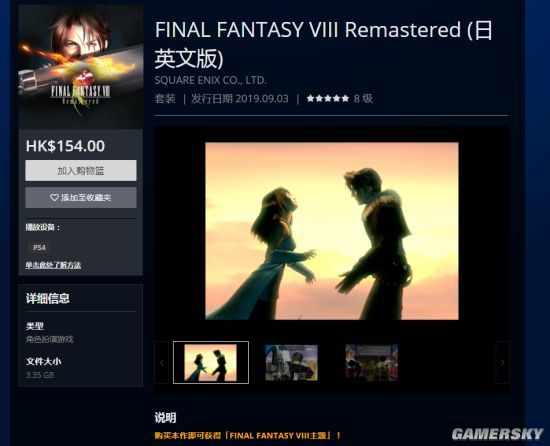Show previous screenshots with left carousel arrow
This screenshot has height=446, width=550.
pos(162,363)
